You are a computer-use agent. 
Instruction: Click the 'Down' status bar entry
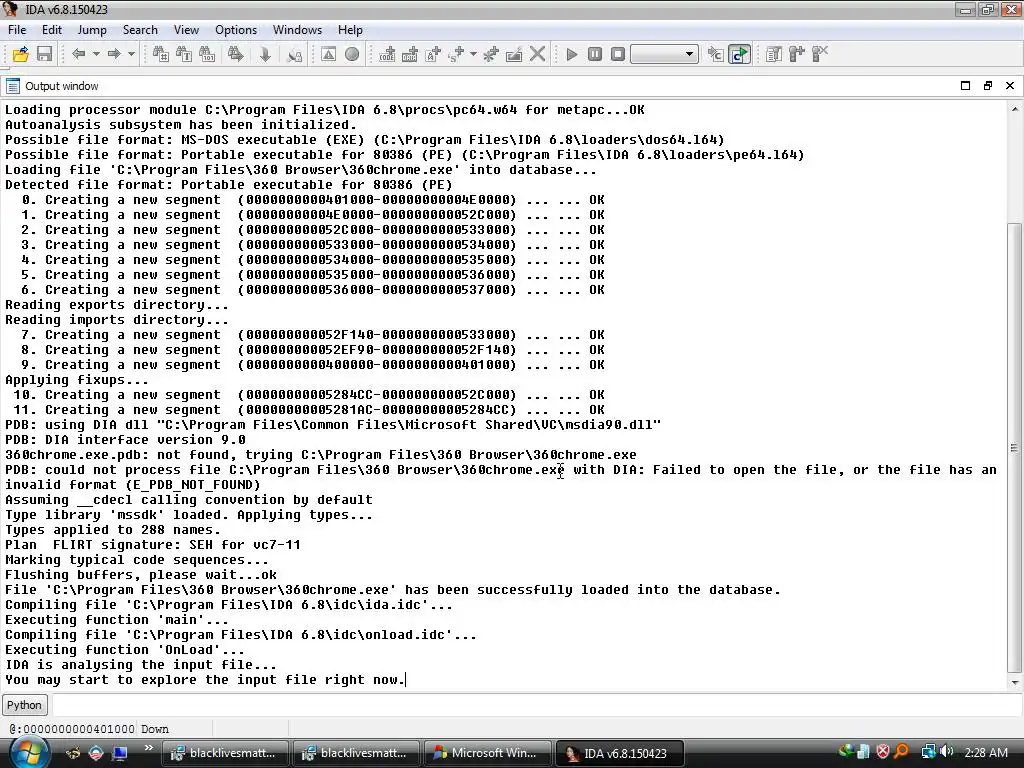tap(155, 729)
